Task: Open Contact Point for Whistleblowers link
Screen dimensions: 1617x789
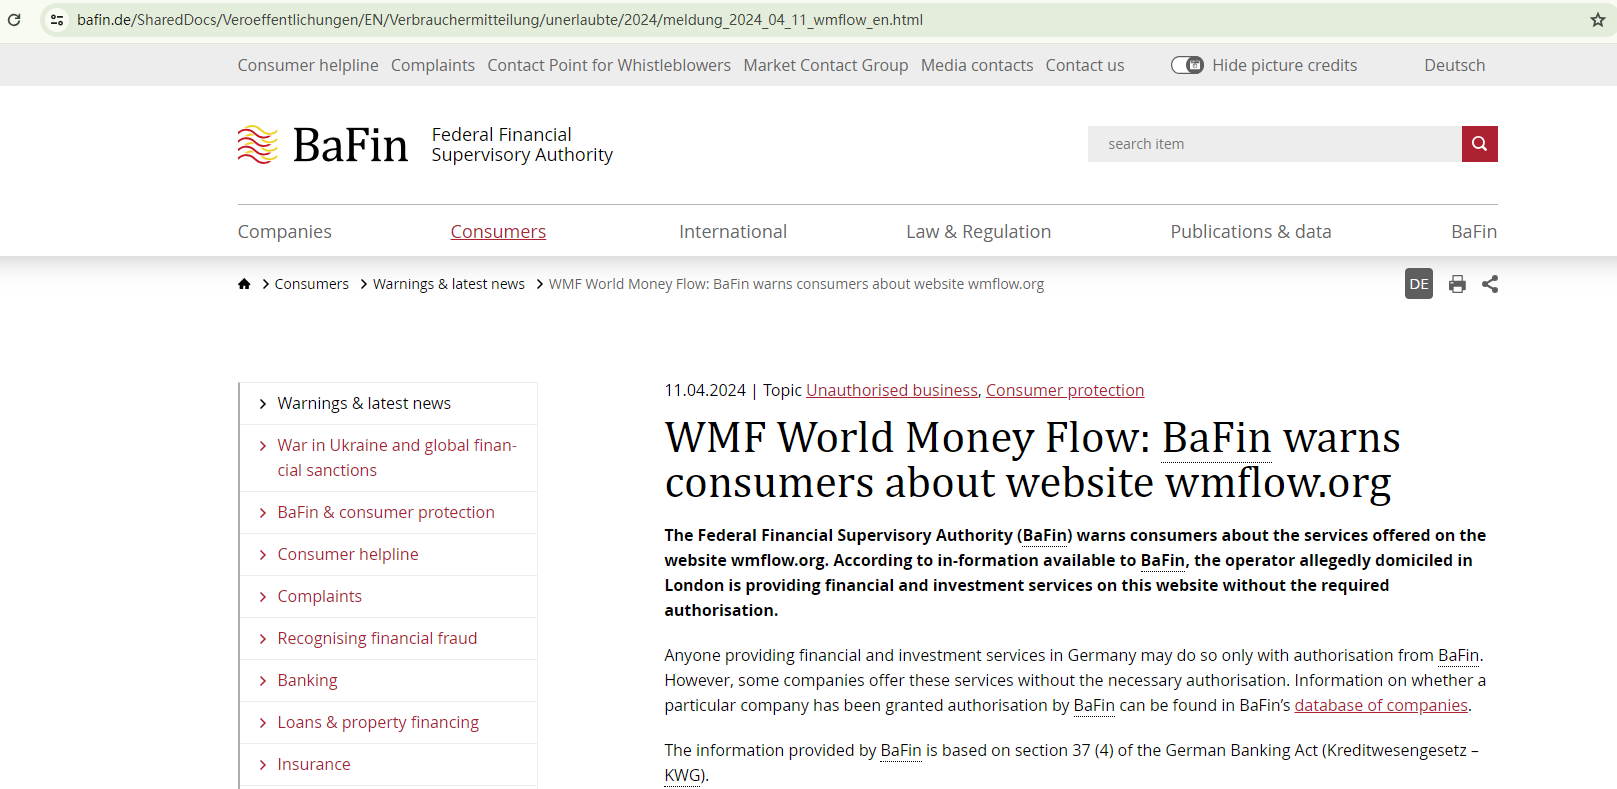Action: 609,65
